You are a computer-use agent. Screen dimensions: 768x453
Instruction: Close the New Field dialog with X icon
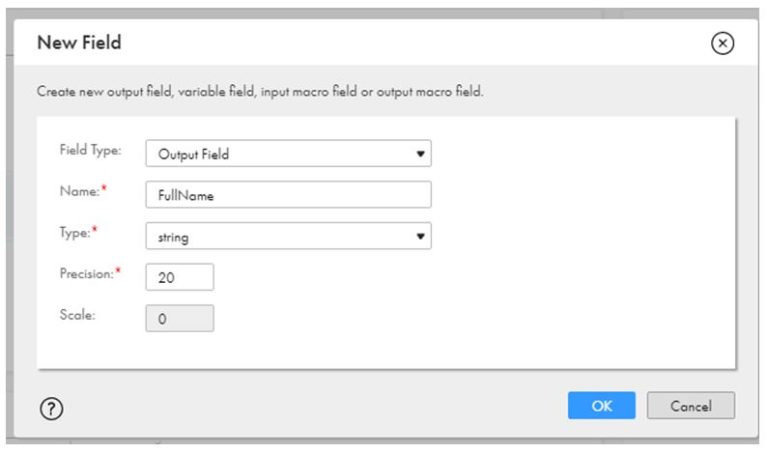(722, 43)
